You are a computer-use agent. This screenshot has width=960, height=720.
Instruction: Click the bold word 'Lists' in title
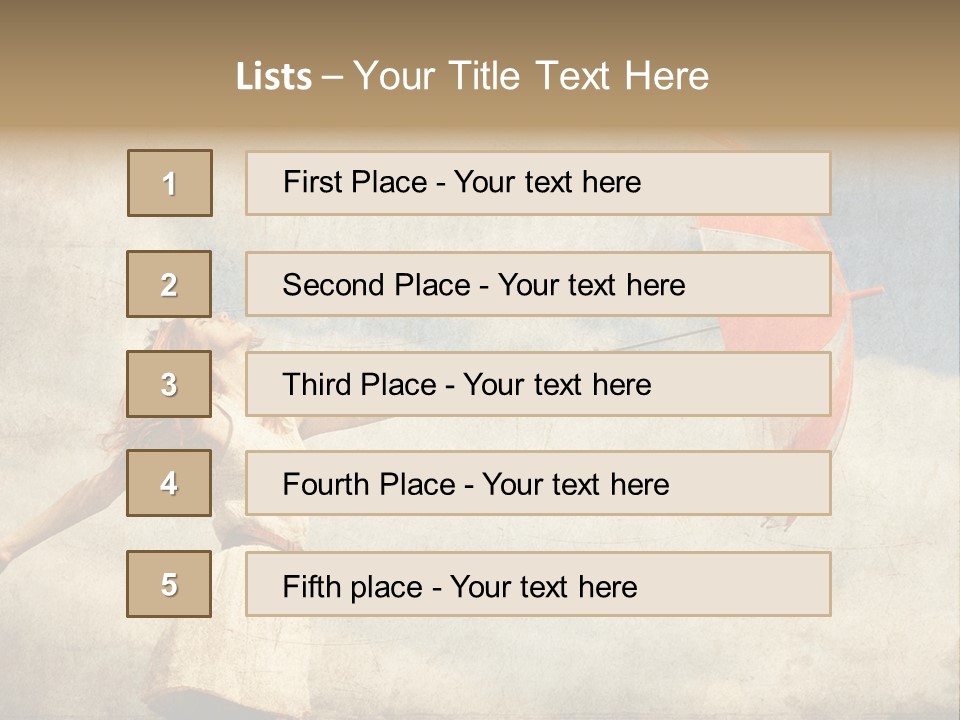(x=274, y=77)
